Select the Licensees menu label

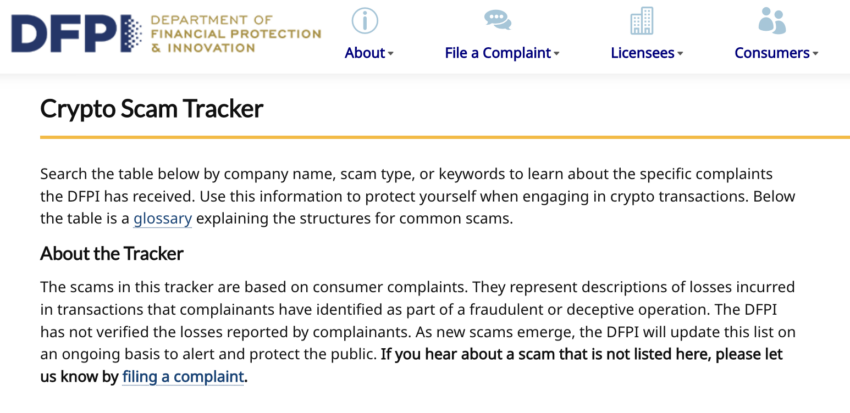tap(642, 53)
